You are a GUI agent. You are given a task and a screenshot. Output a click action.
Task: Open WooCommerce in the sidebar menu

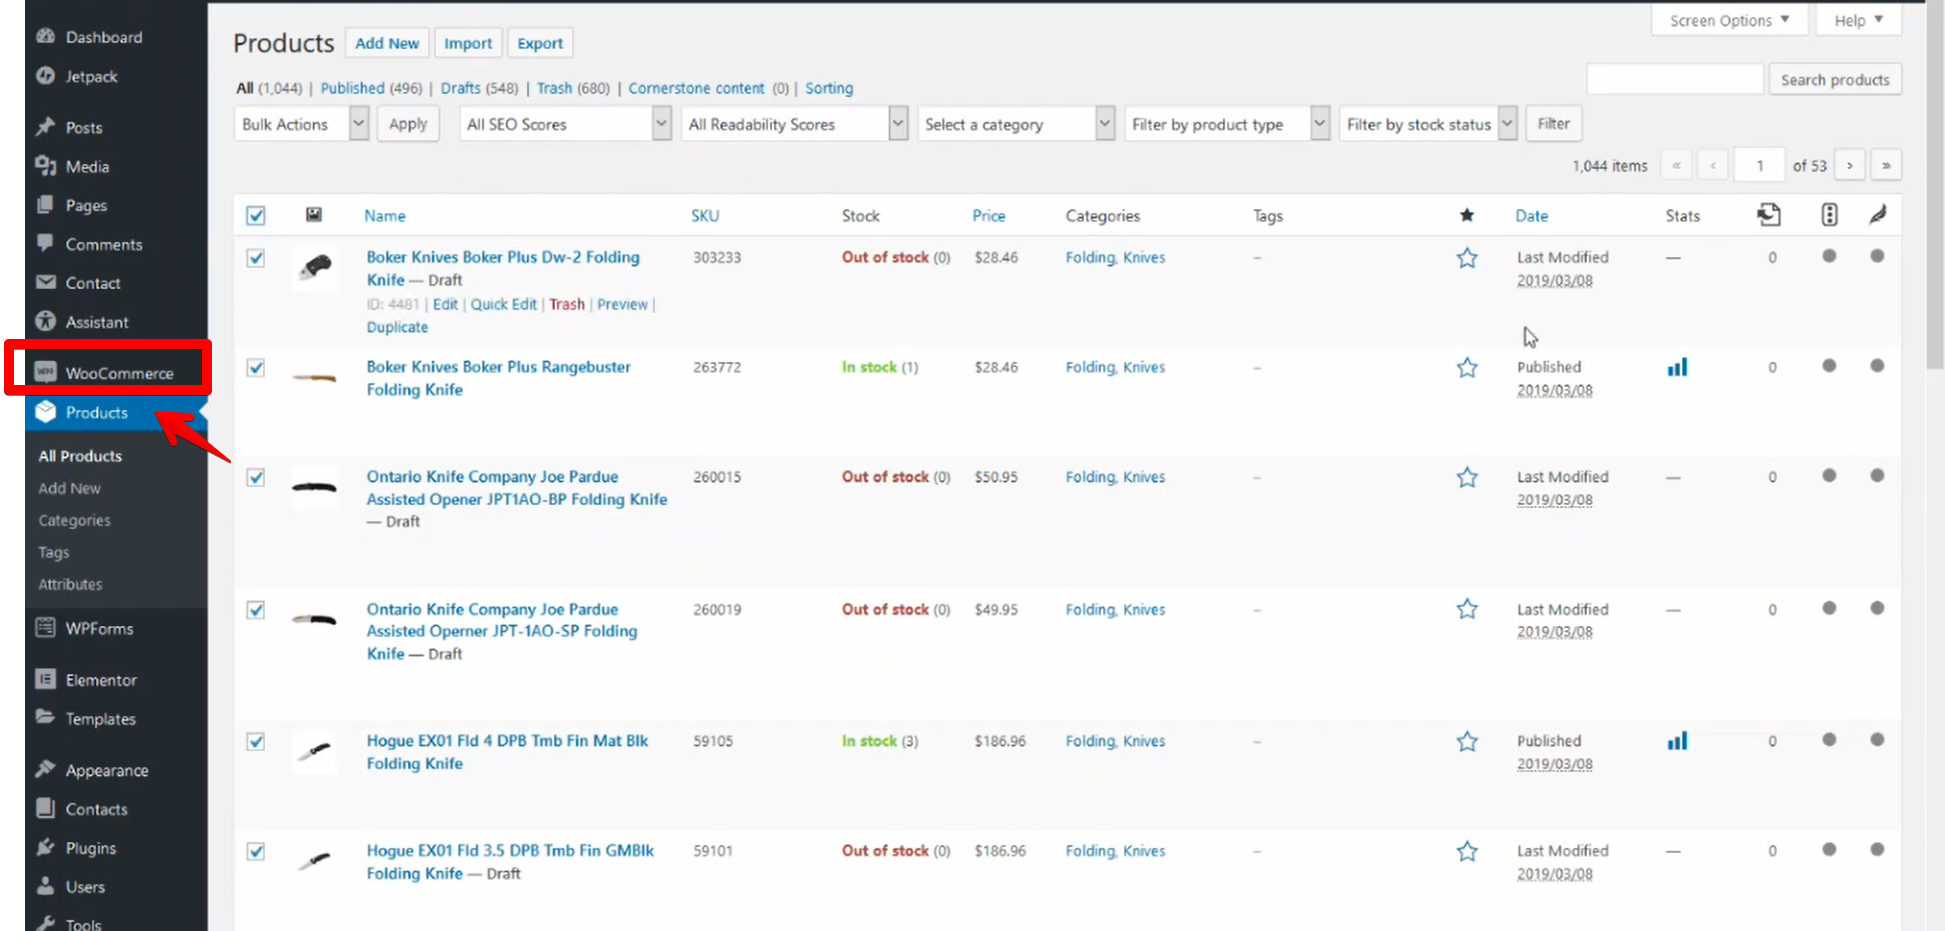click(x=118, y=373)
